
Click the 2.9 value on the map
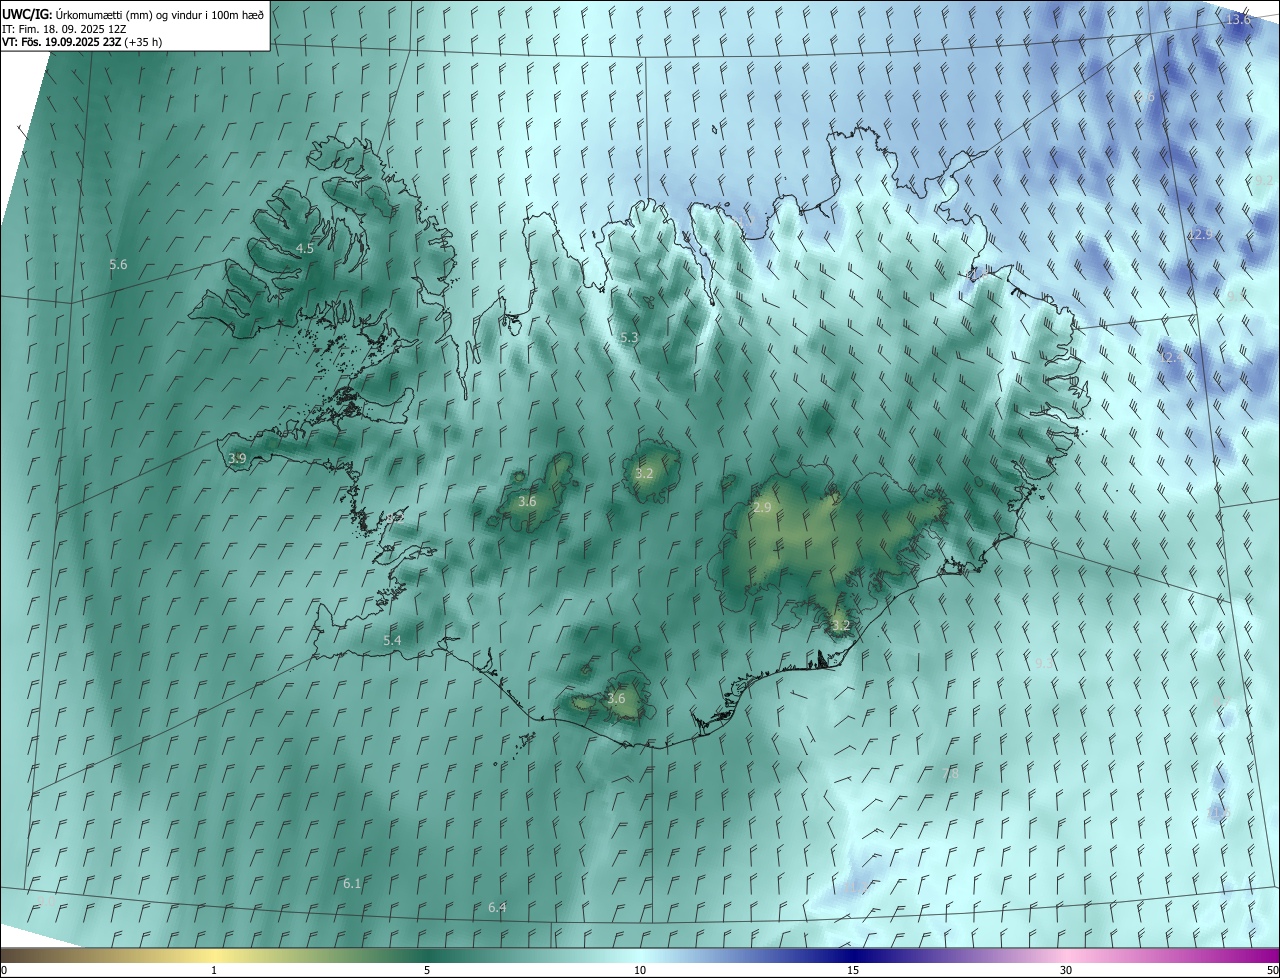point(762,508)
